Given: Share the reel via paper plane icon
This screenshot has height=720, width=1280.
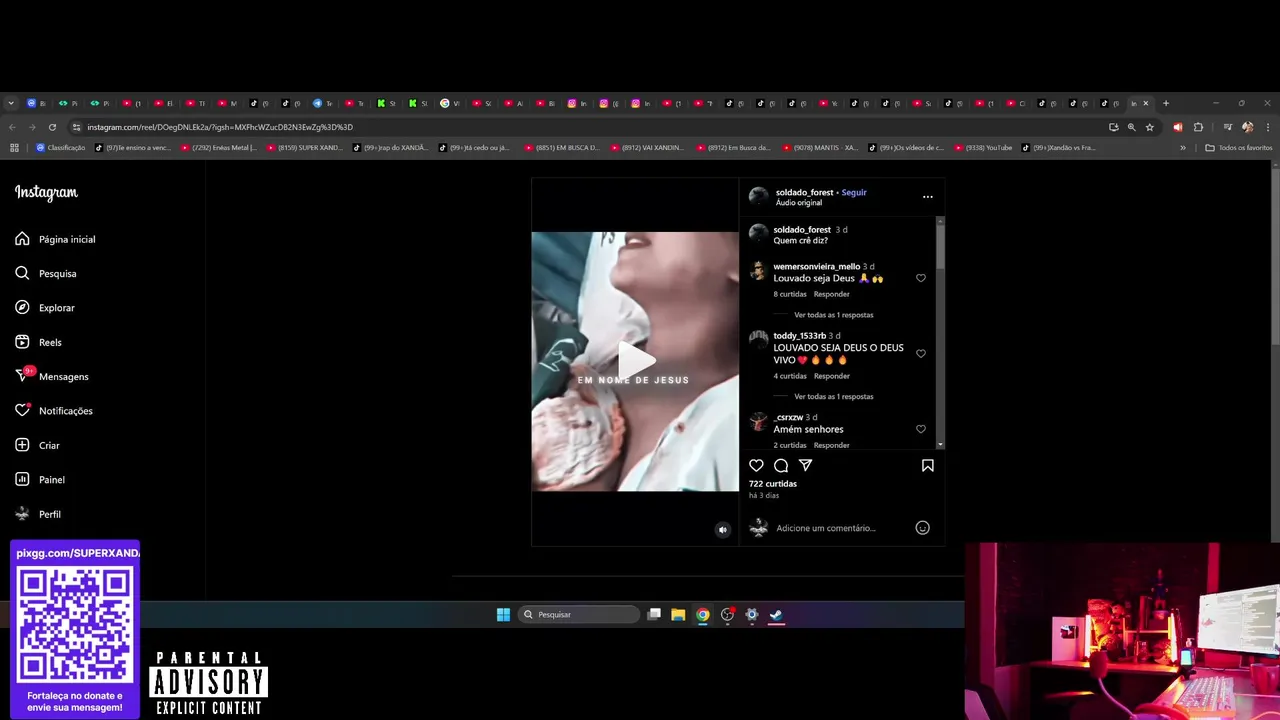Looking at the screenshot, I should [805, 465].
